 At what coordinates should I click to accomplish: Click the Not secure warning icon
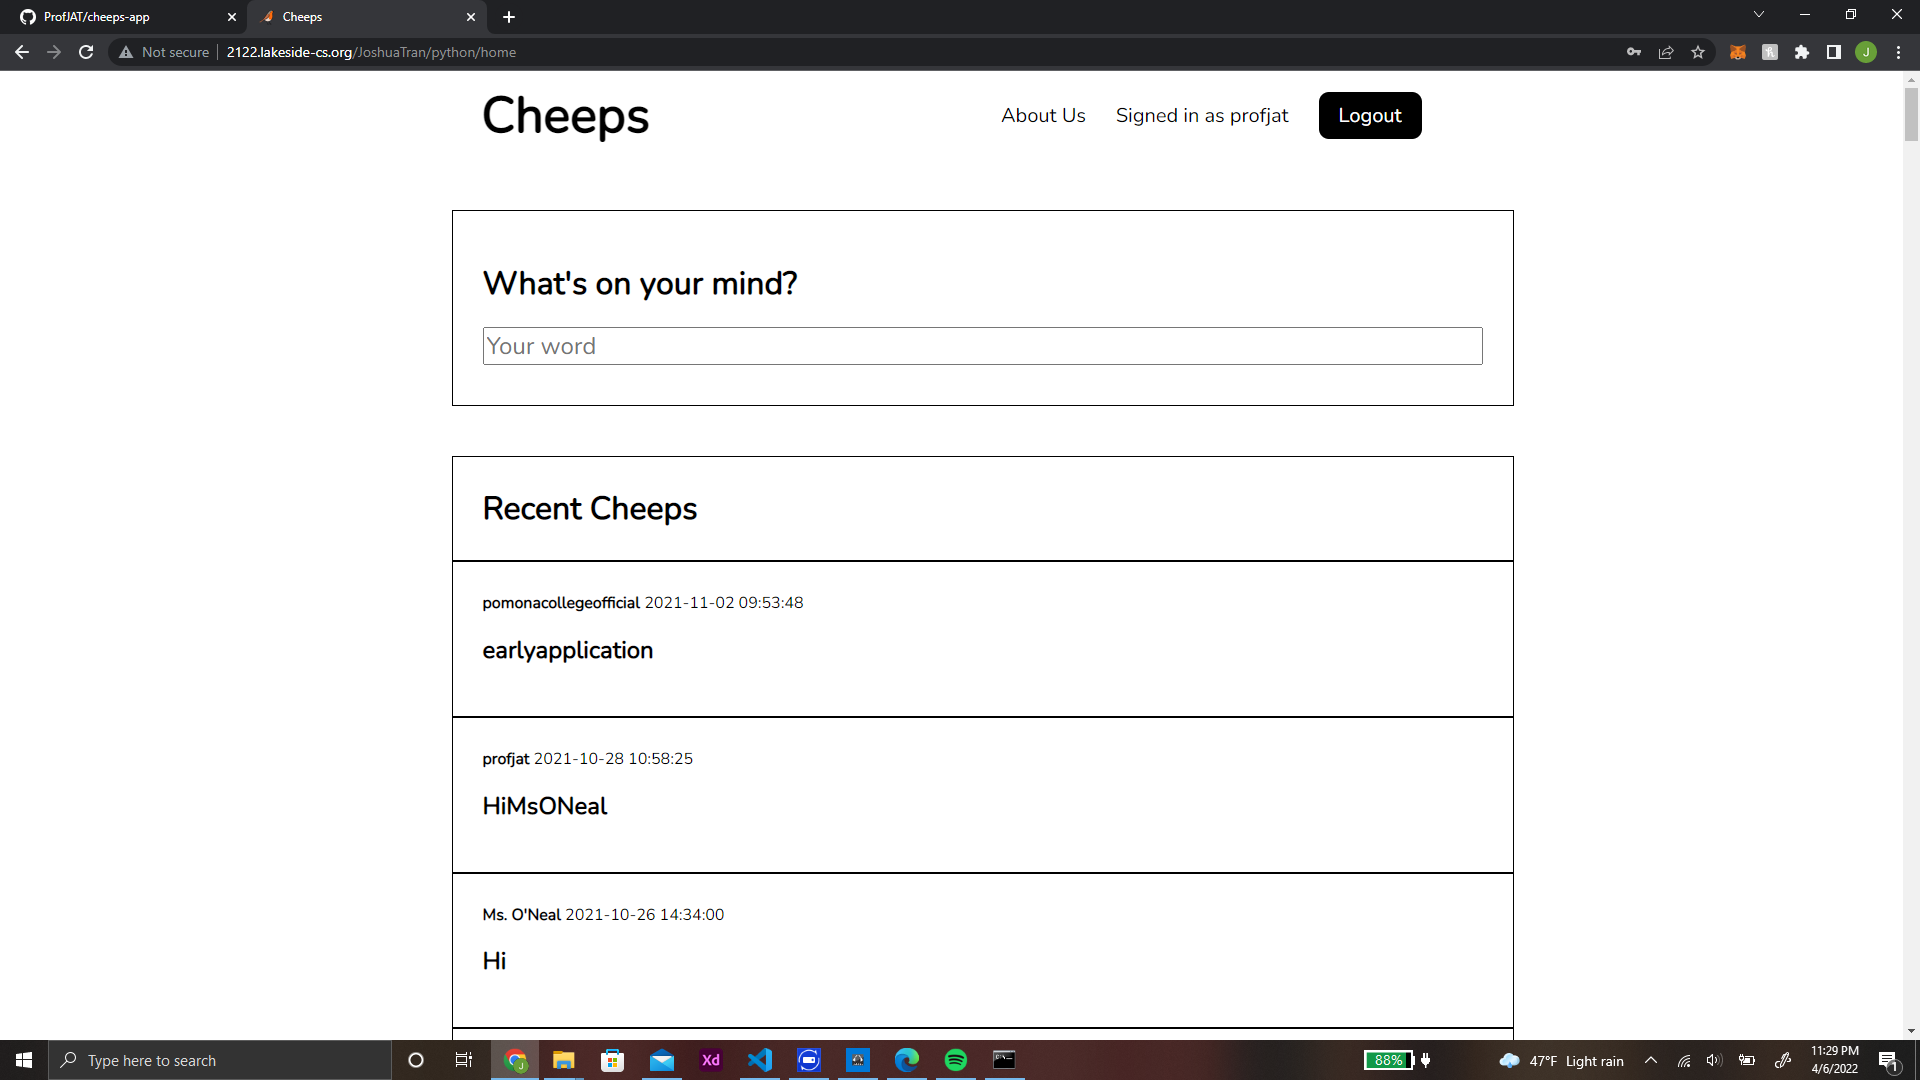click(126, 52)
